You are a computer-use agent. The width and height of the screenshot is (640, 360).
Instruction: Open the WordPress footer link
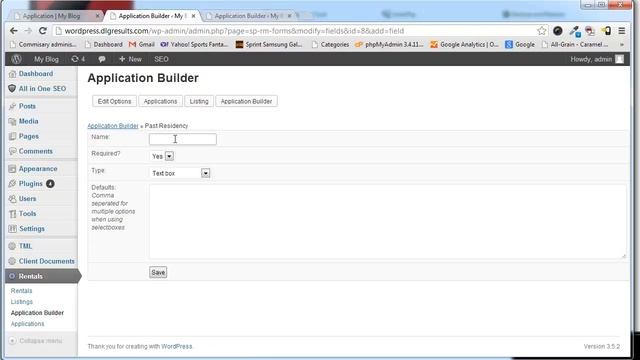tap(176, 346)
